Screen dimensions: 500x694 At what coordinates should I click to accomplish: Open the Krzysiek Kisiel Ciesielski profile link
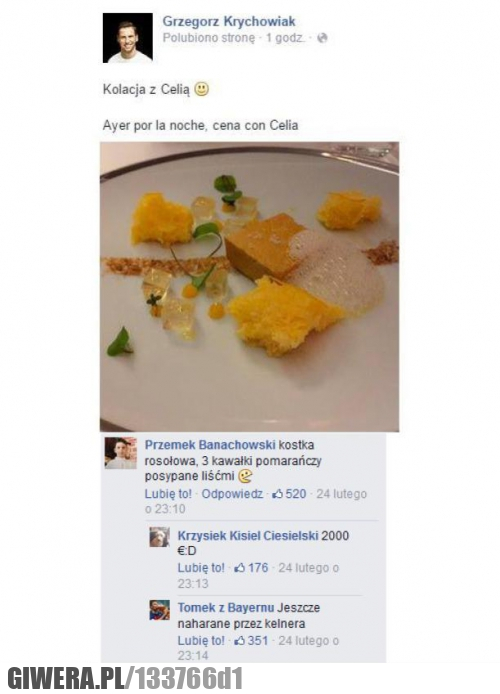(x=248, y=536)
